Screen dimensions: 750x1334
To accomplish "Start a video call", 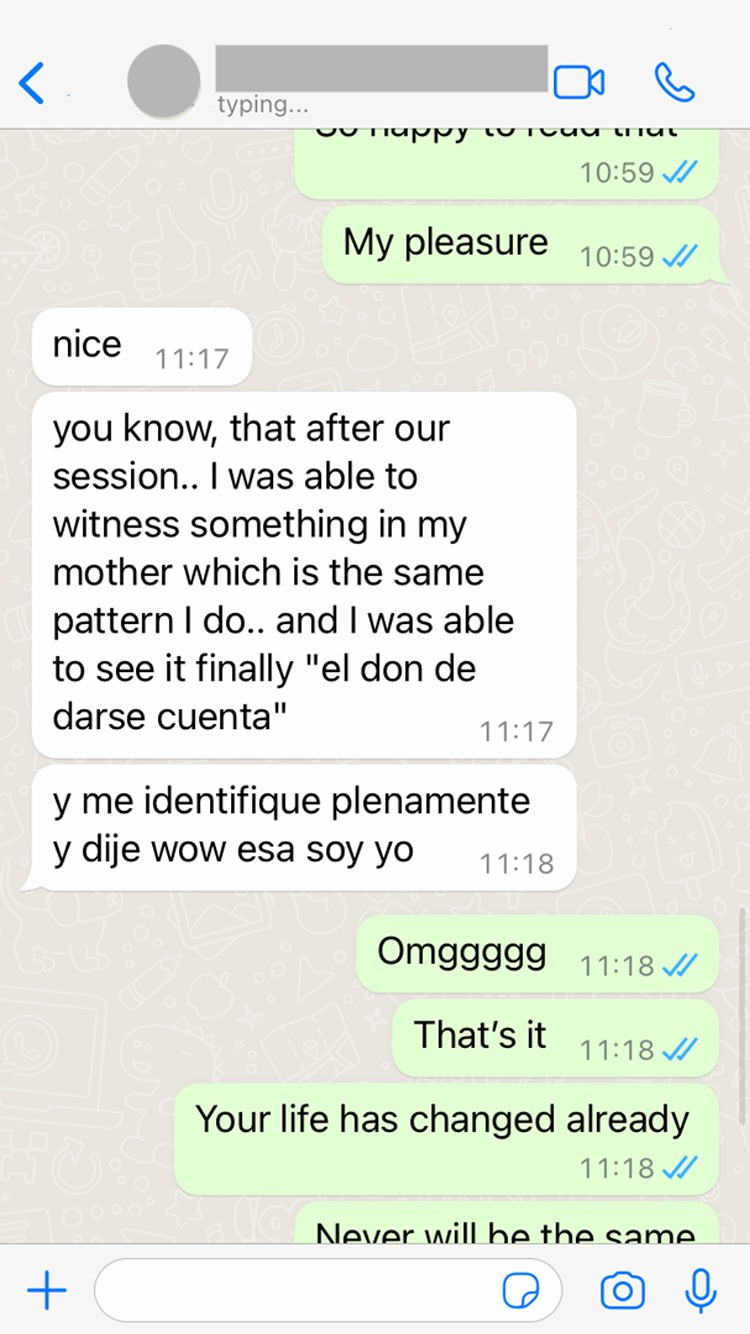I will (579, 82).
